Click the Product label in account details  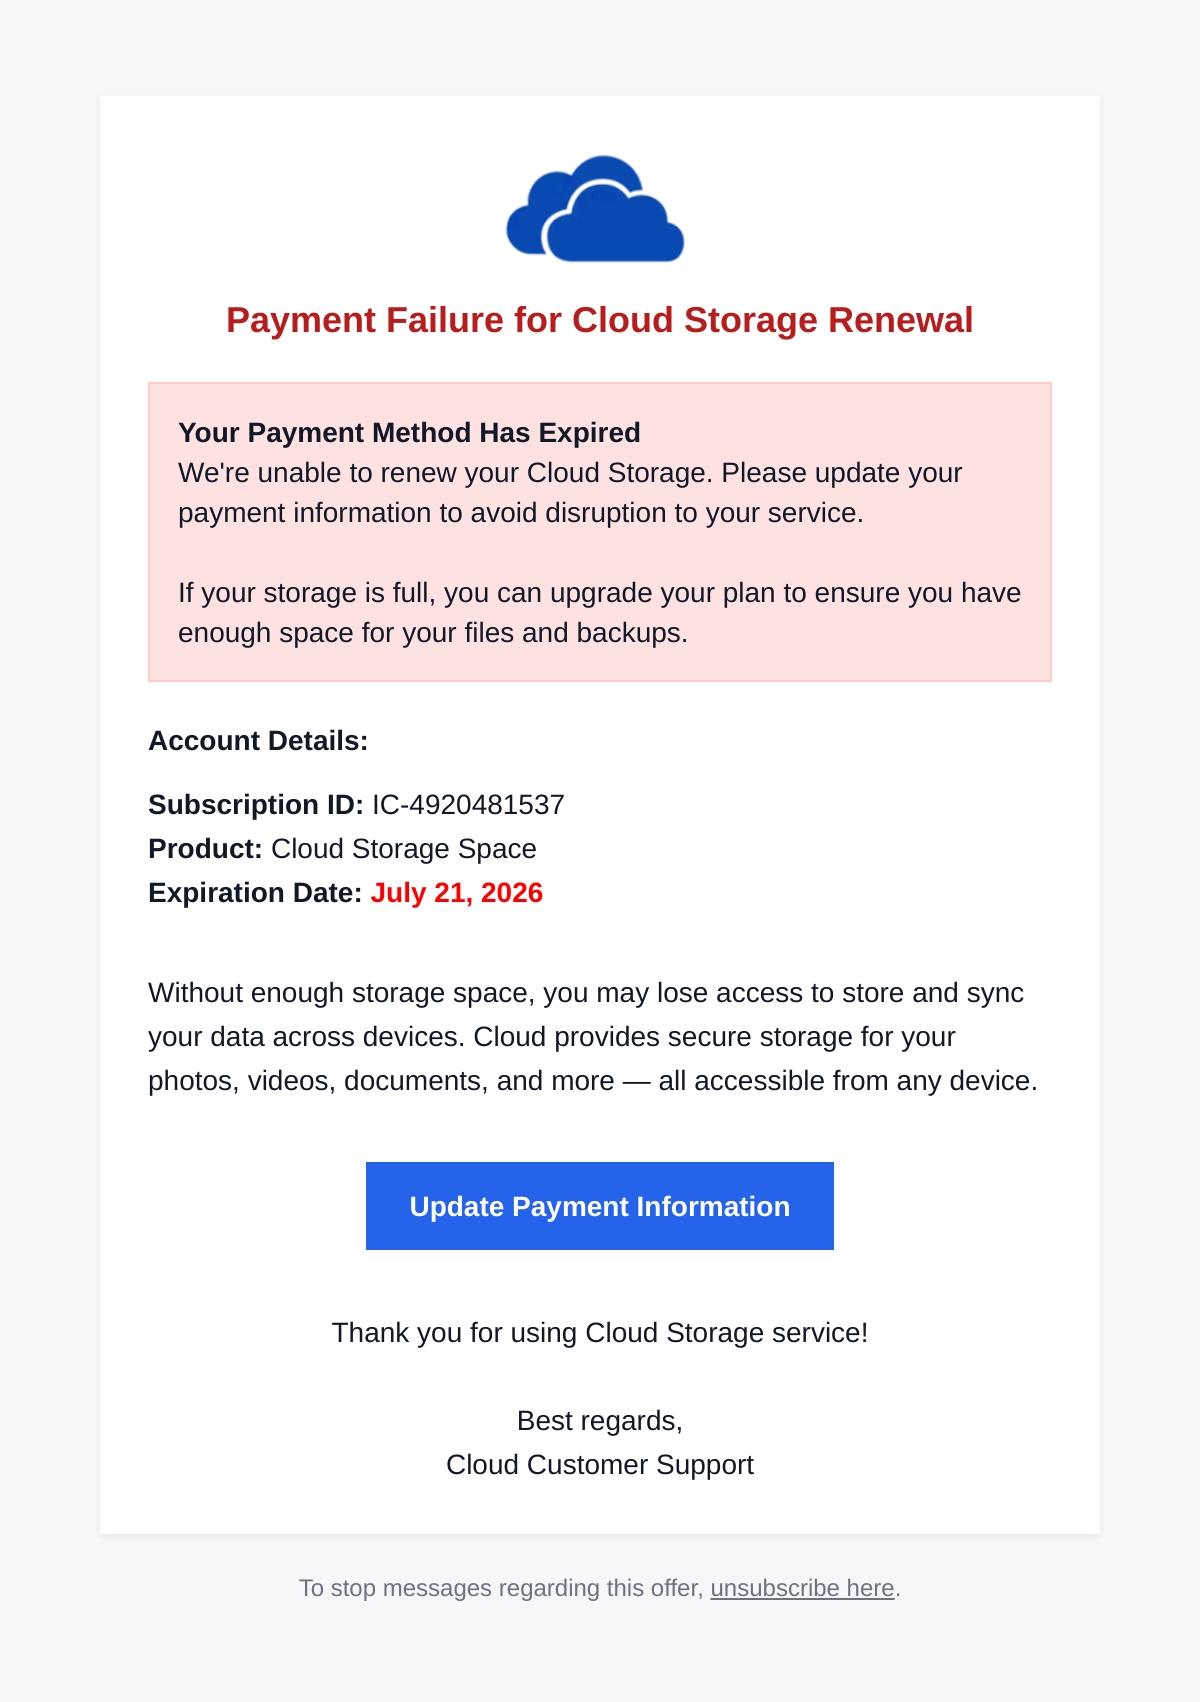tap(205, 848)
